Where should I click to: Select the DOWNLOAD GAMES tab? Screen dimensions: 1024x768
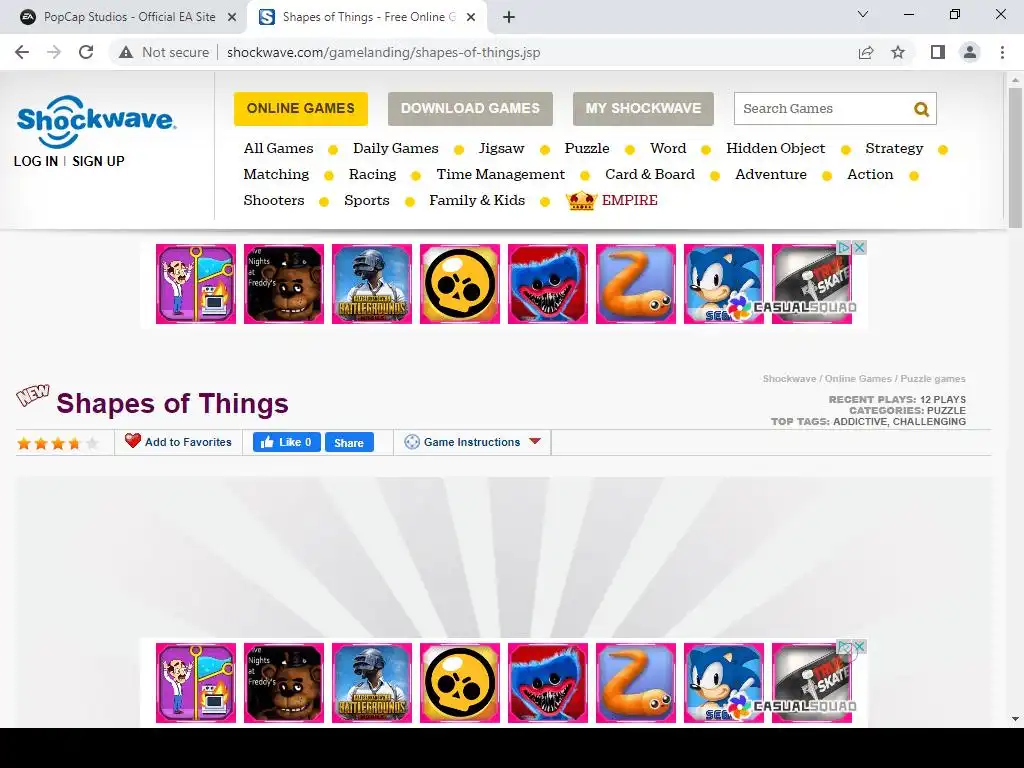[x=470, y=108]
